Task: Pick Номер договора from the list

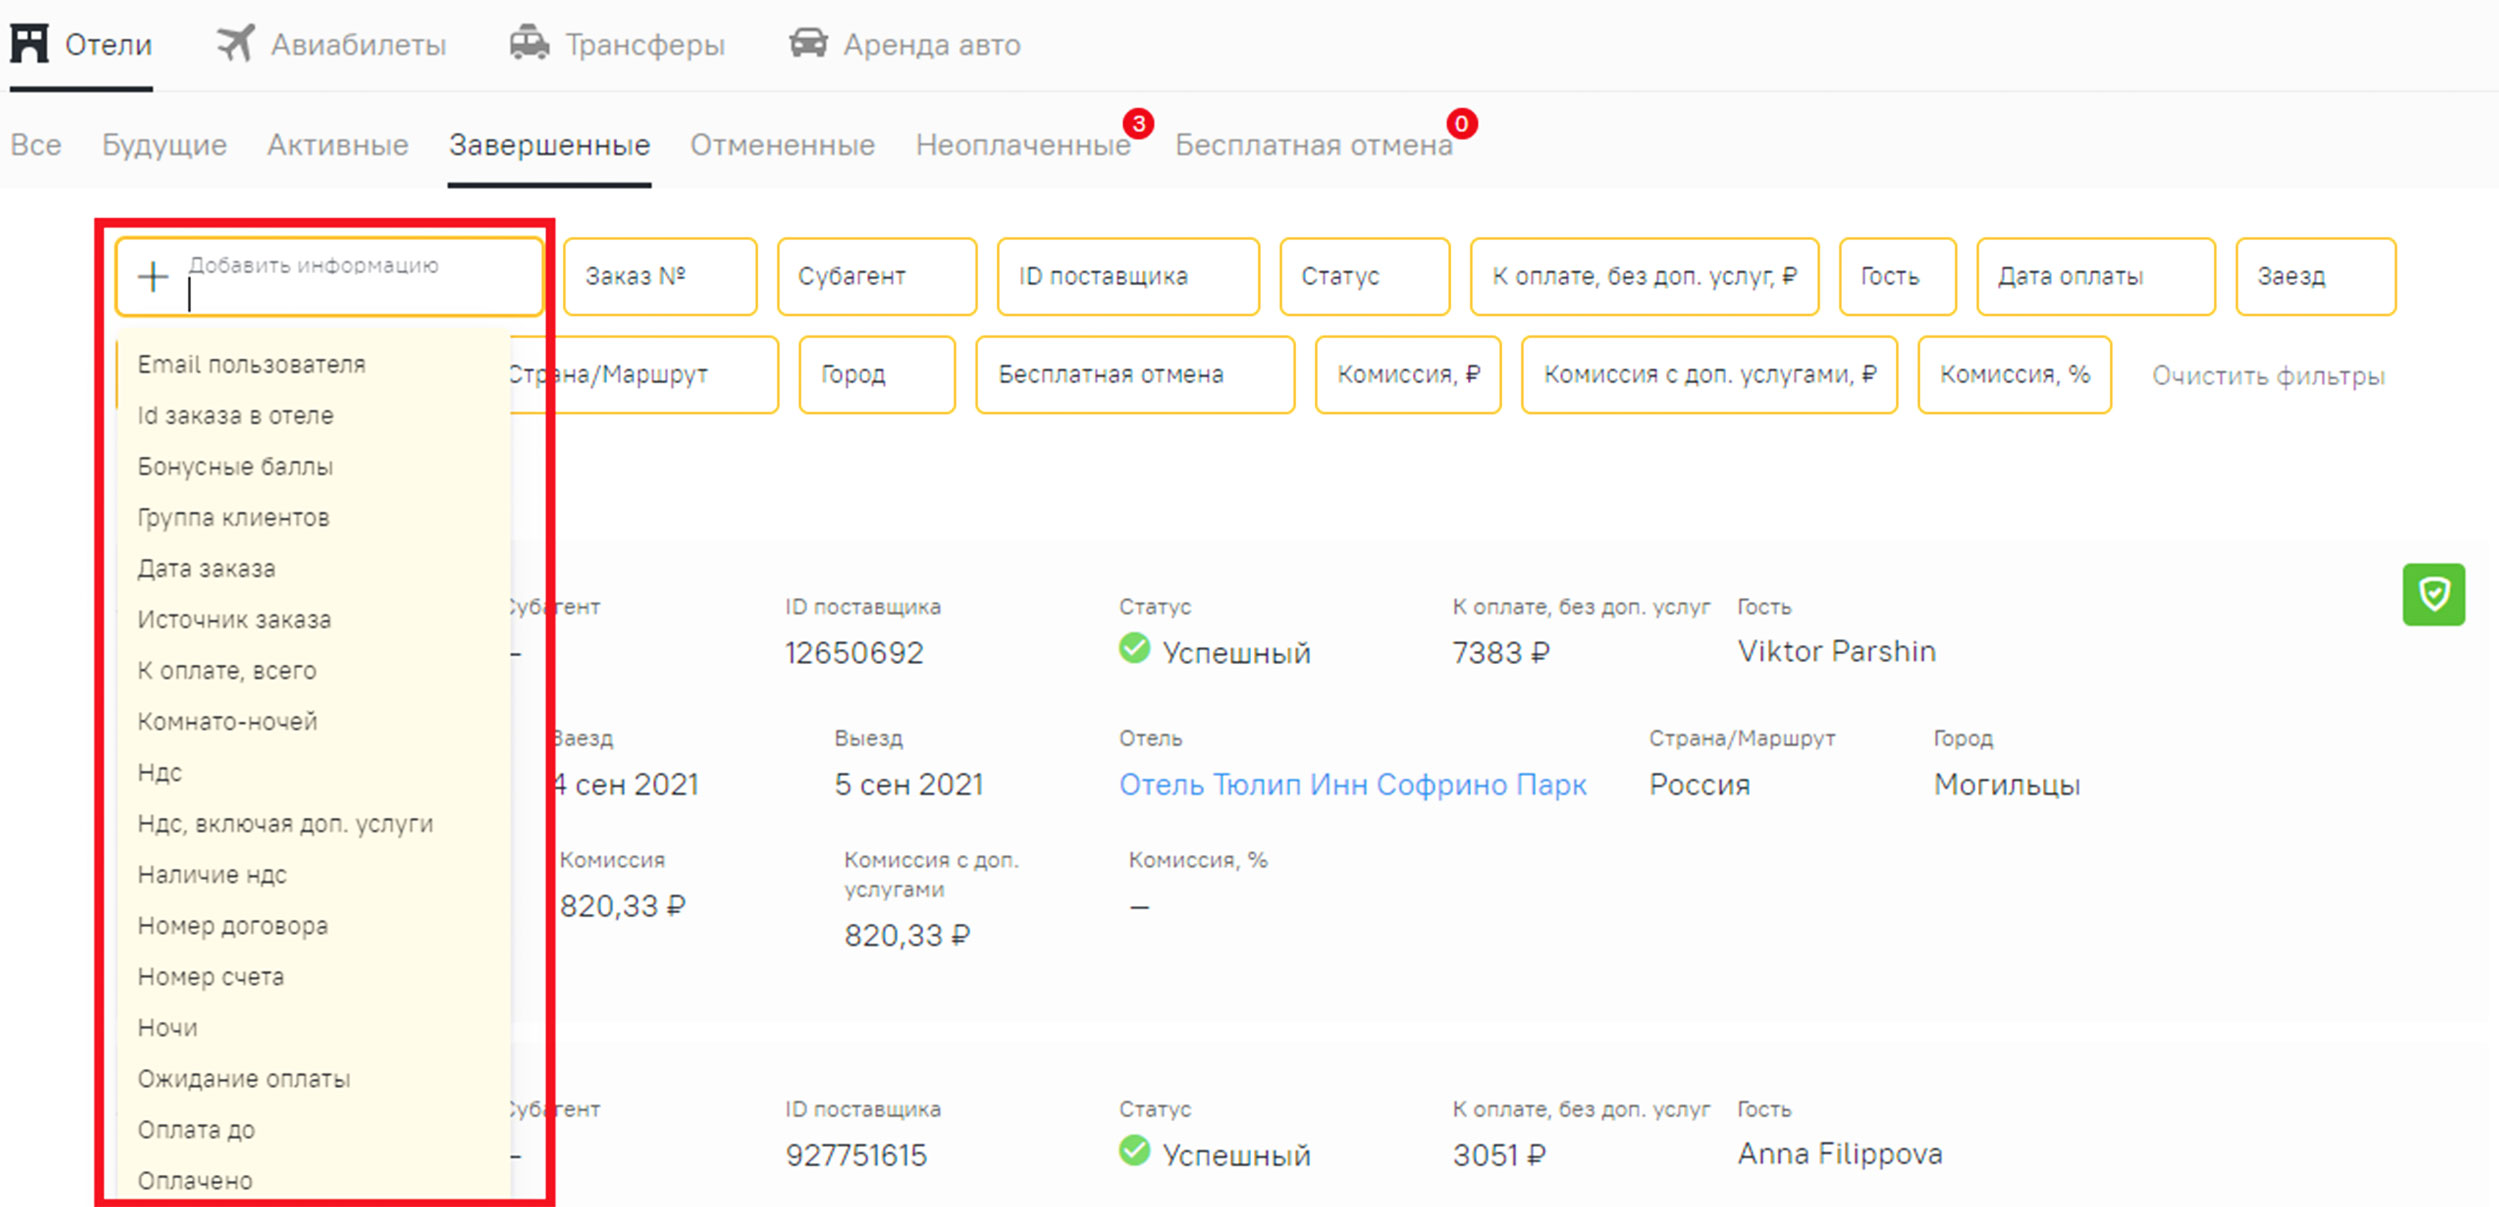Action: 232,926
